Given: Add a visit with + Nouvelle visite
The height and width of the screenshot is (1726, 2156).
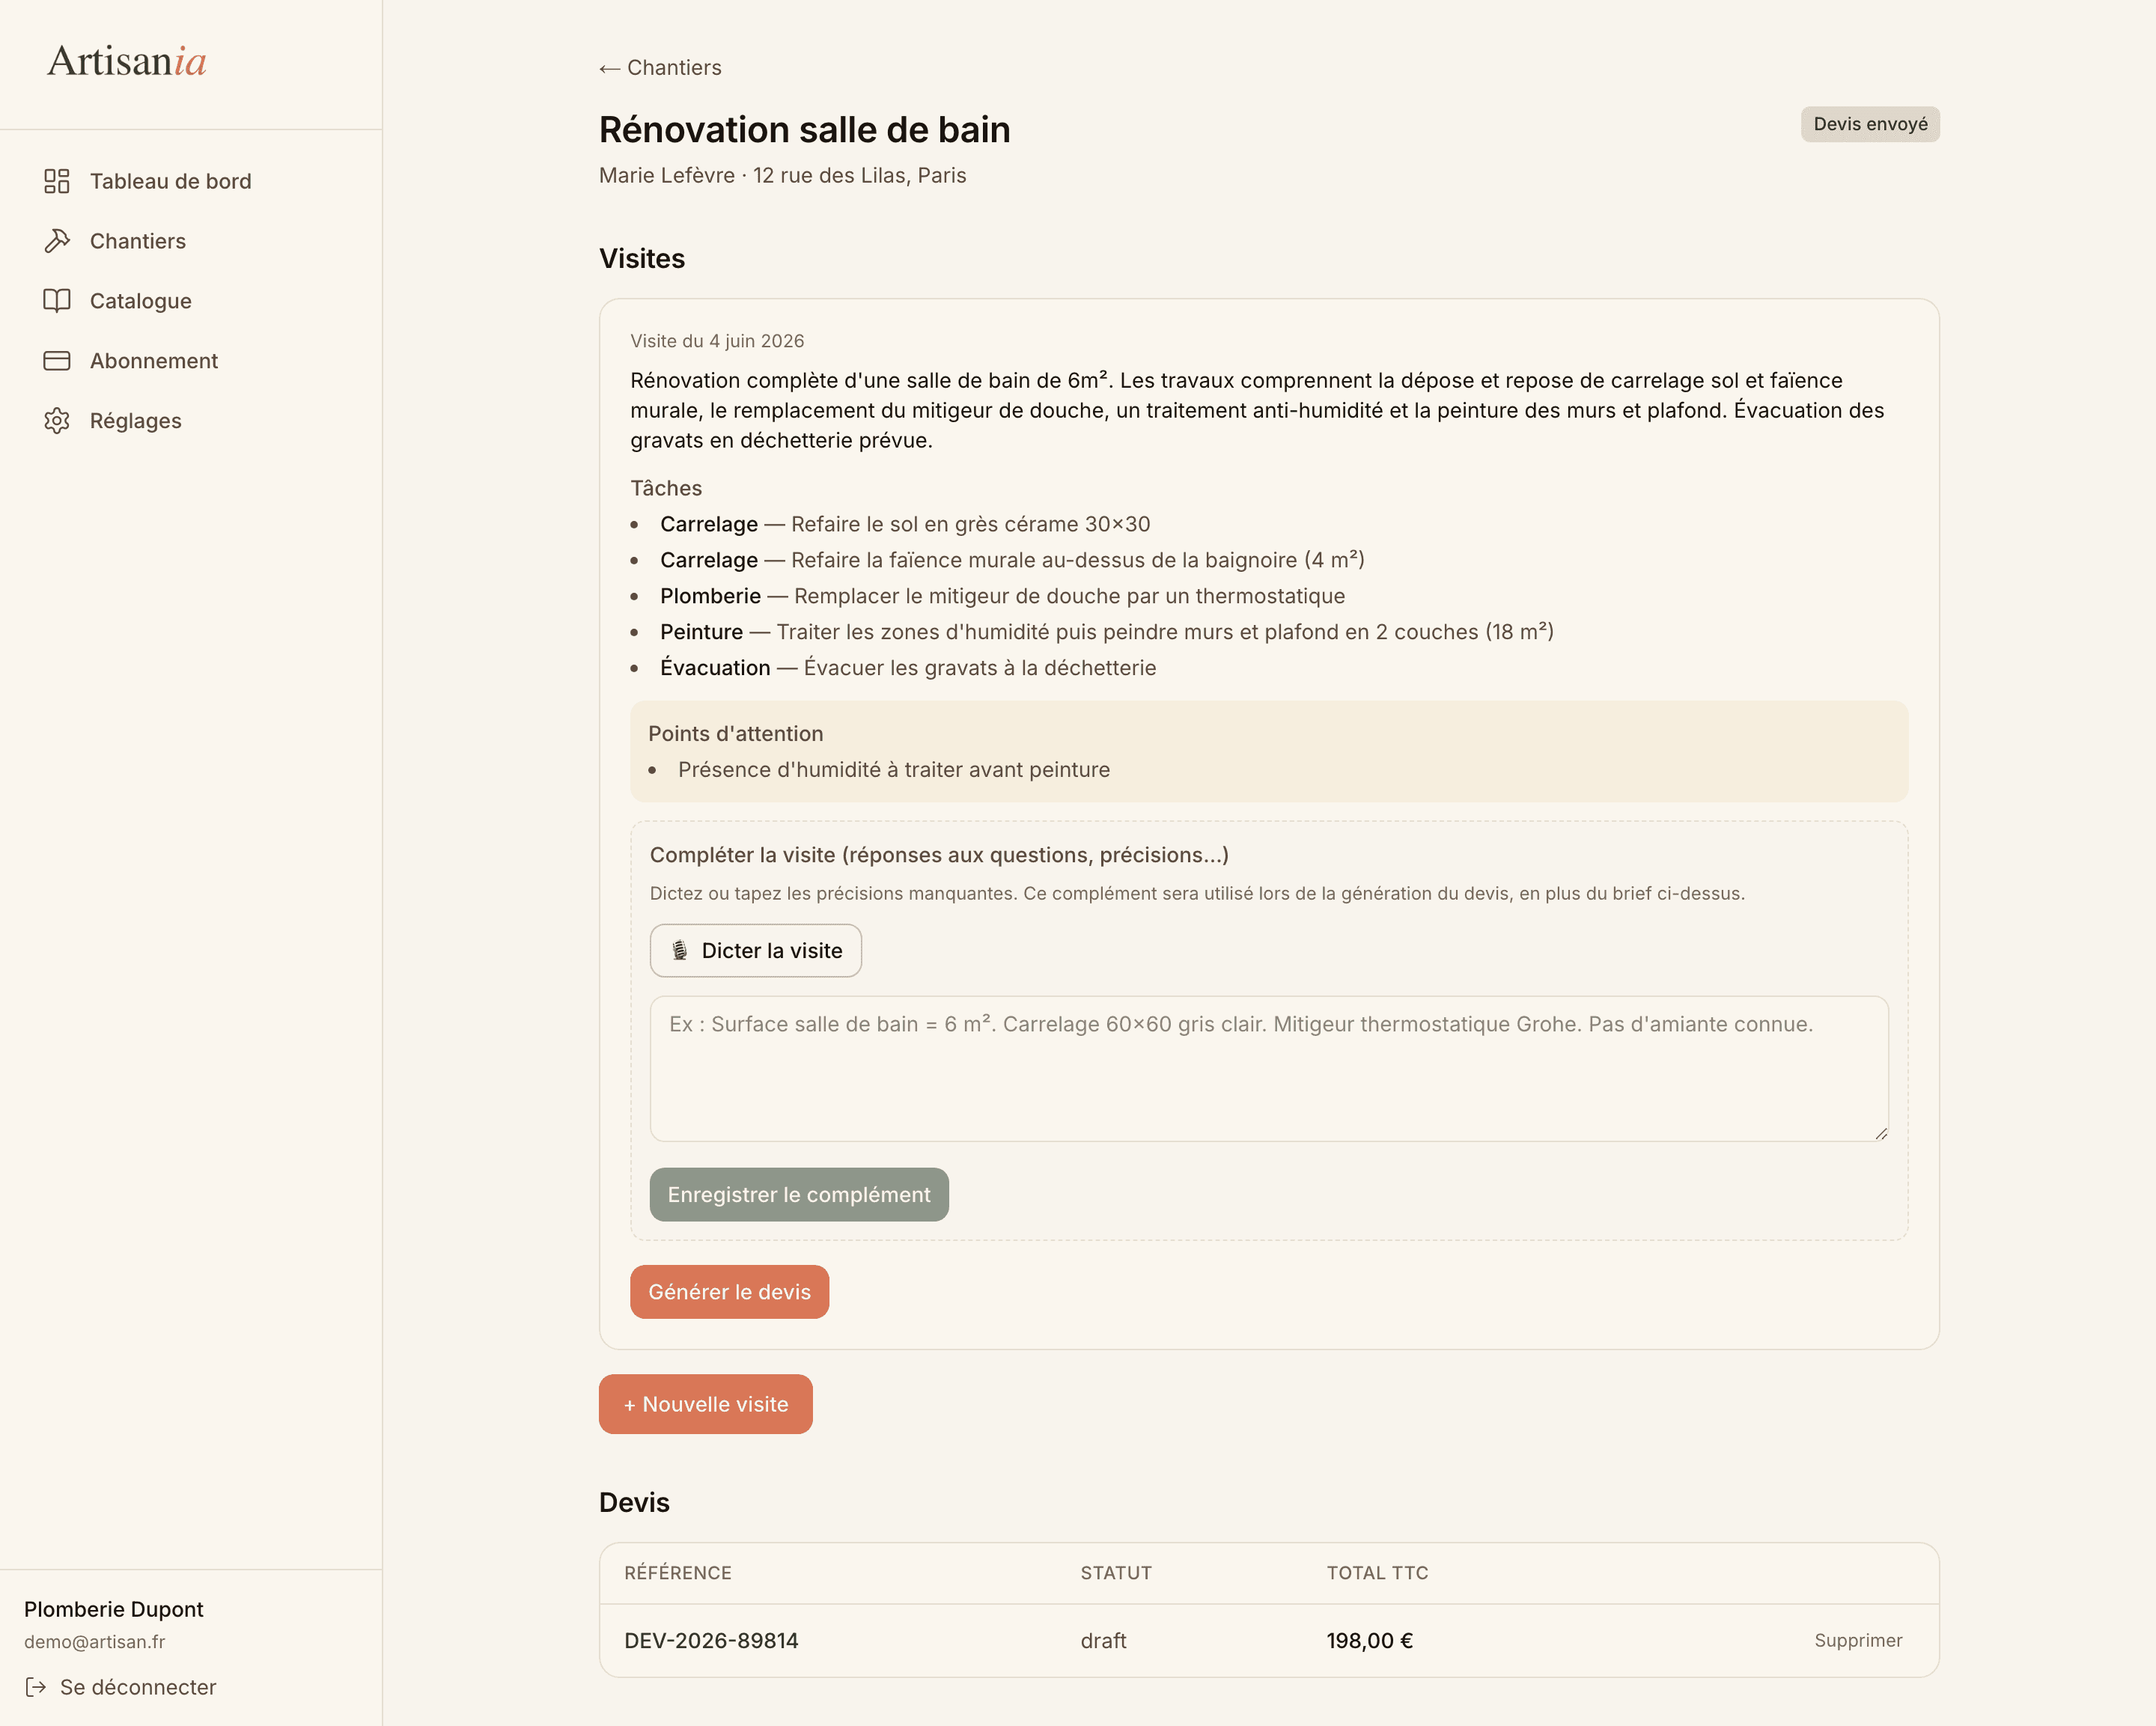Looking at the screenshot, I should tap(706, 1404).
